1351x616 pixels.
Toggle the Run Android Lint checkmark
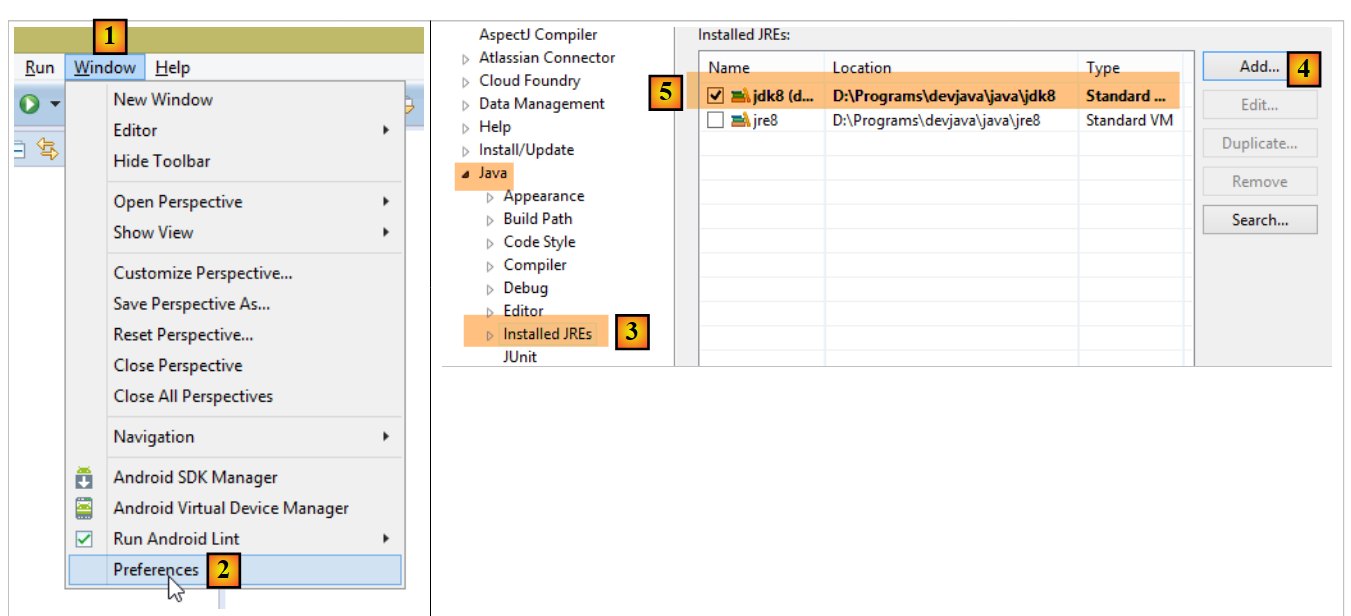click(x=85, y=539)
